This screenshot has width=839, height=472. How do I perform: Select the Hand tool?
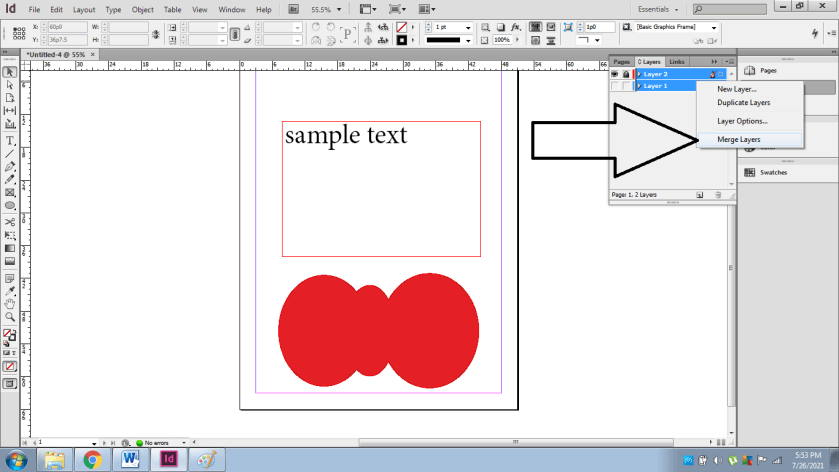pyautogui.click(x=10, y=303)
